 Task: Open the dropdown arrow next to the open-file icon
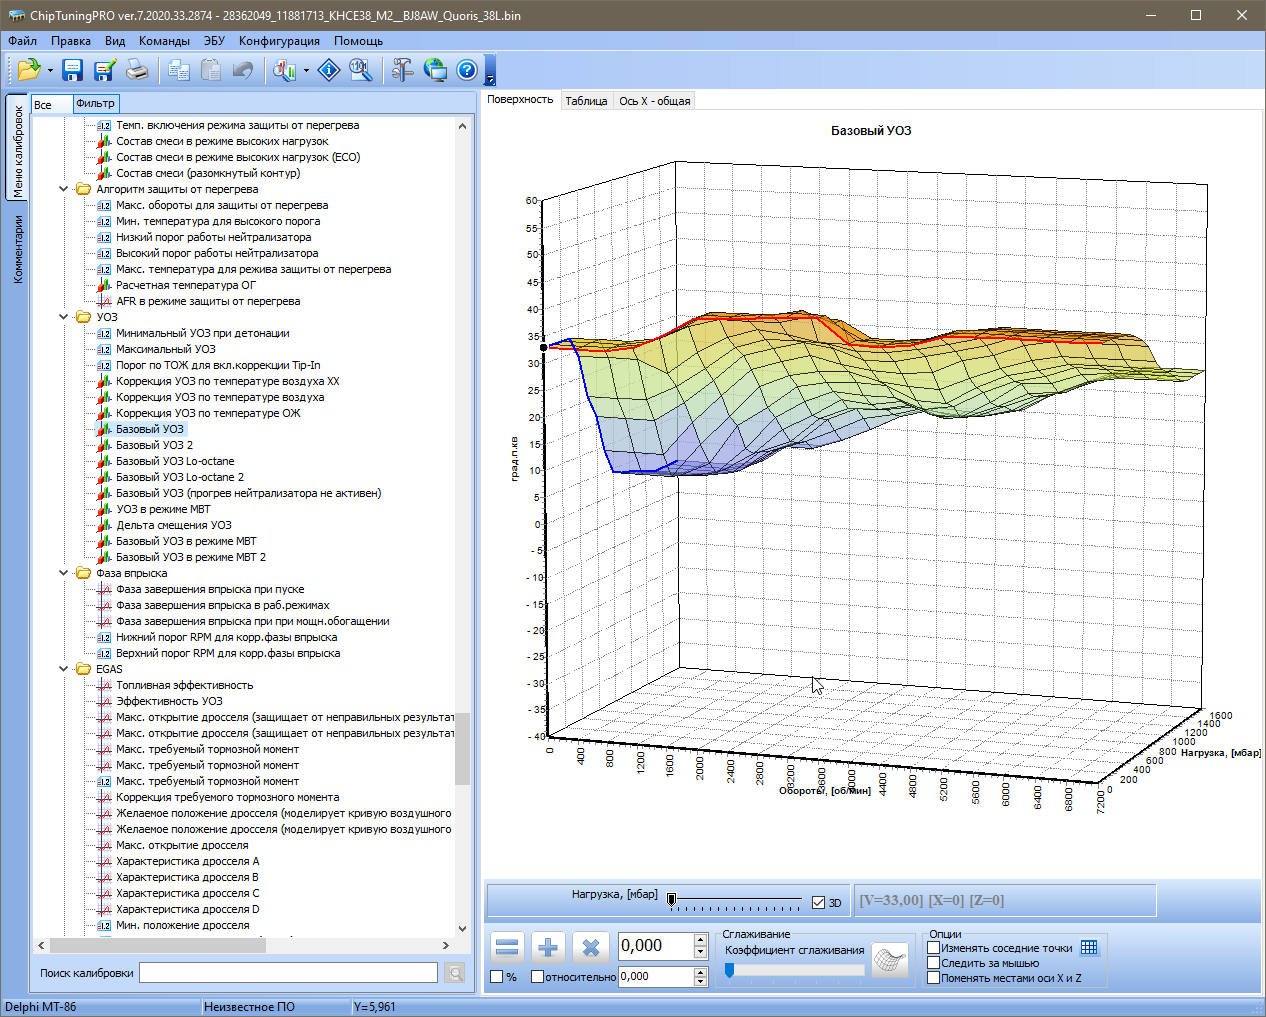click(50, 71)
